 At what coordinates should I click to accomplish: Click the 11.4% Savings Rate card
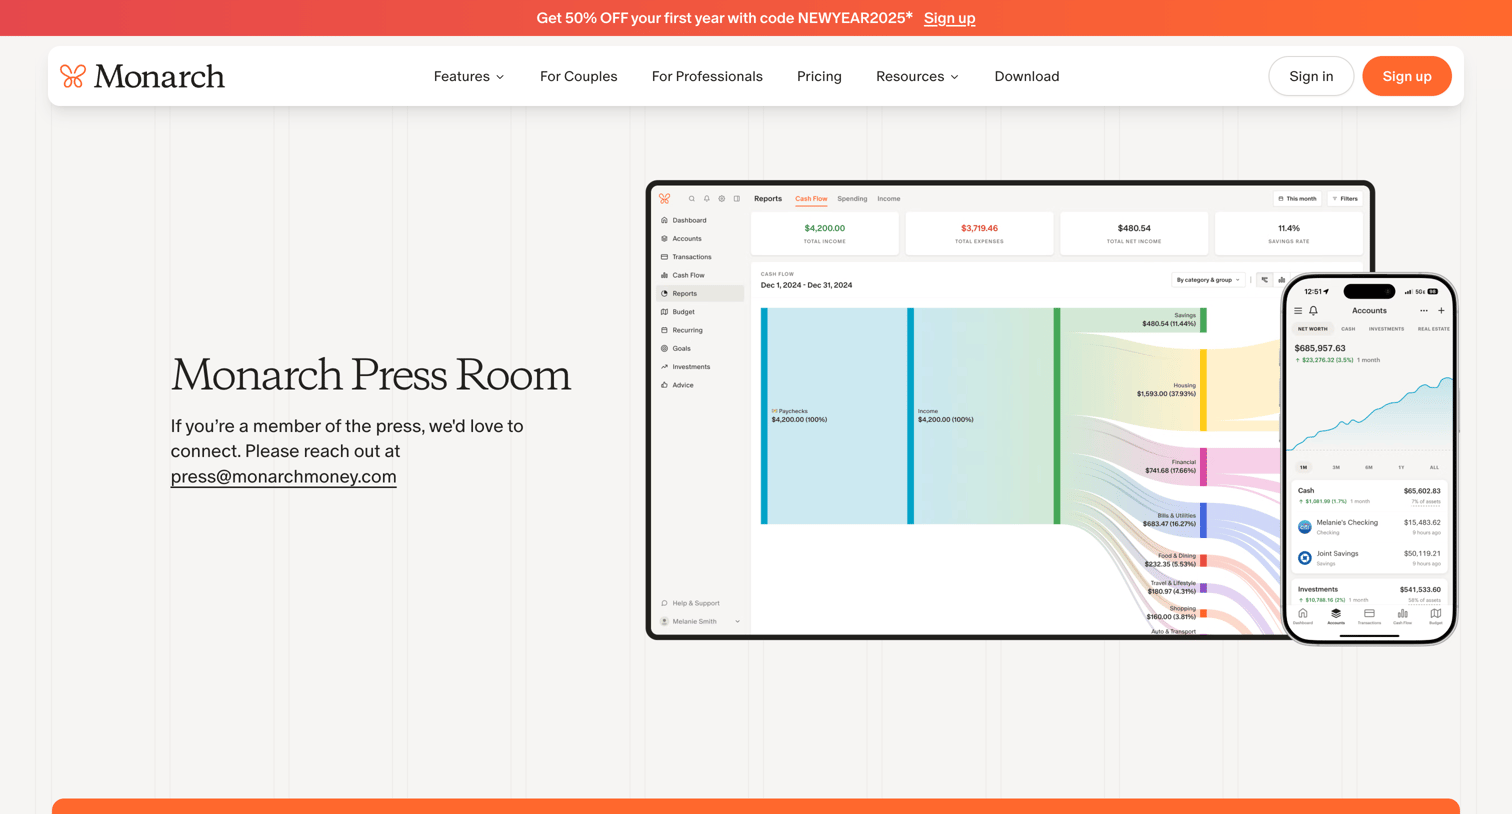point(1288,234)
